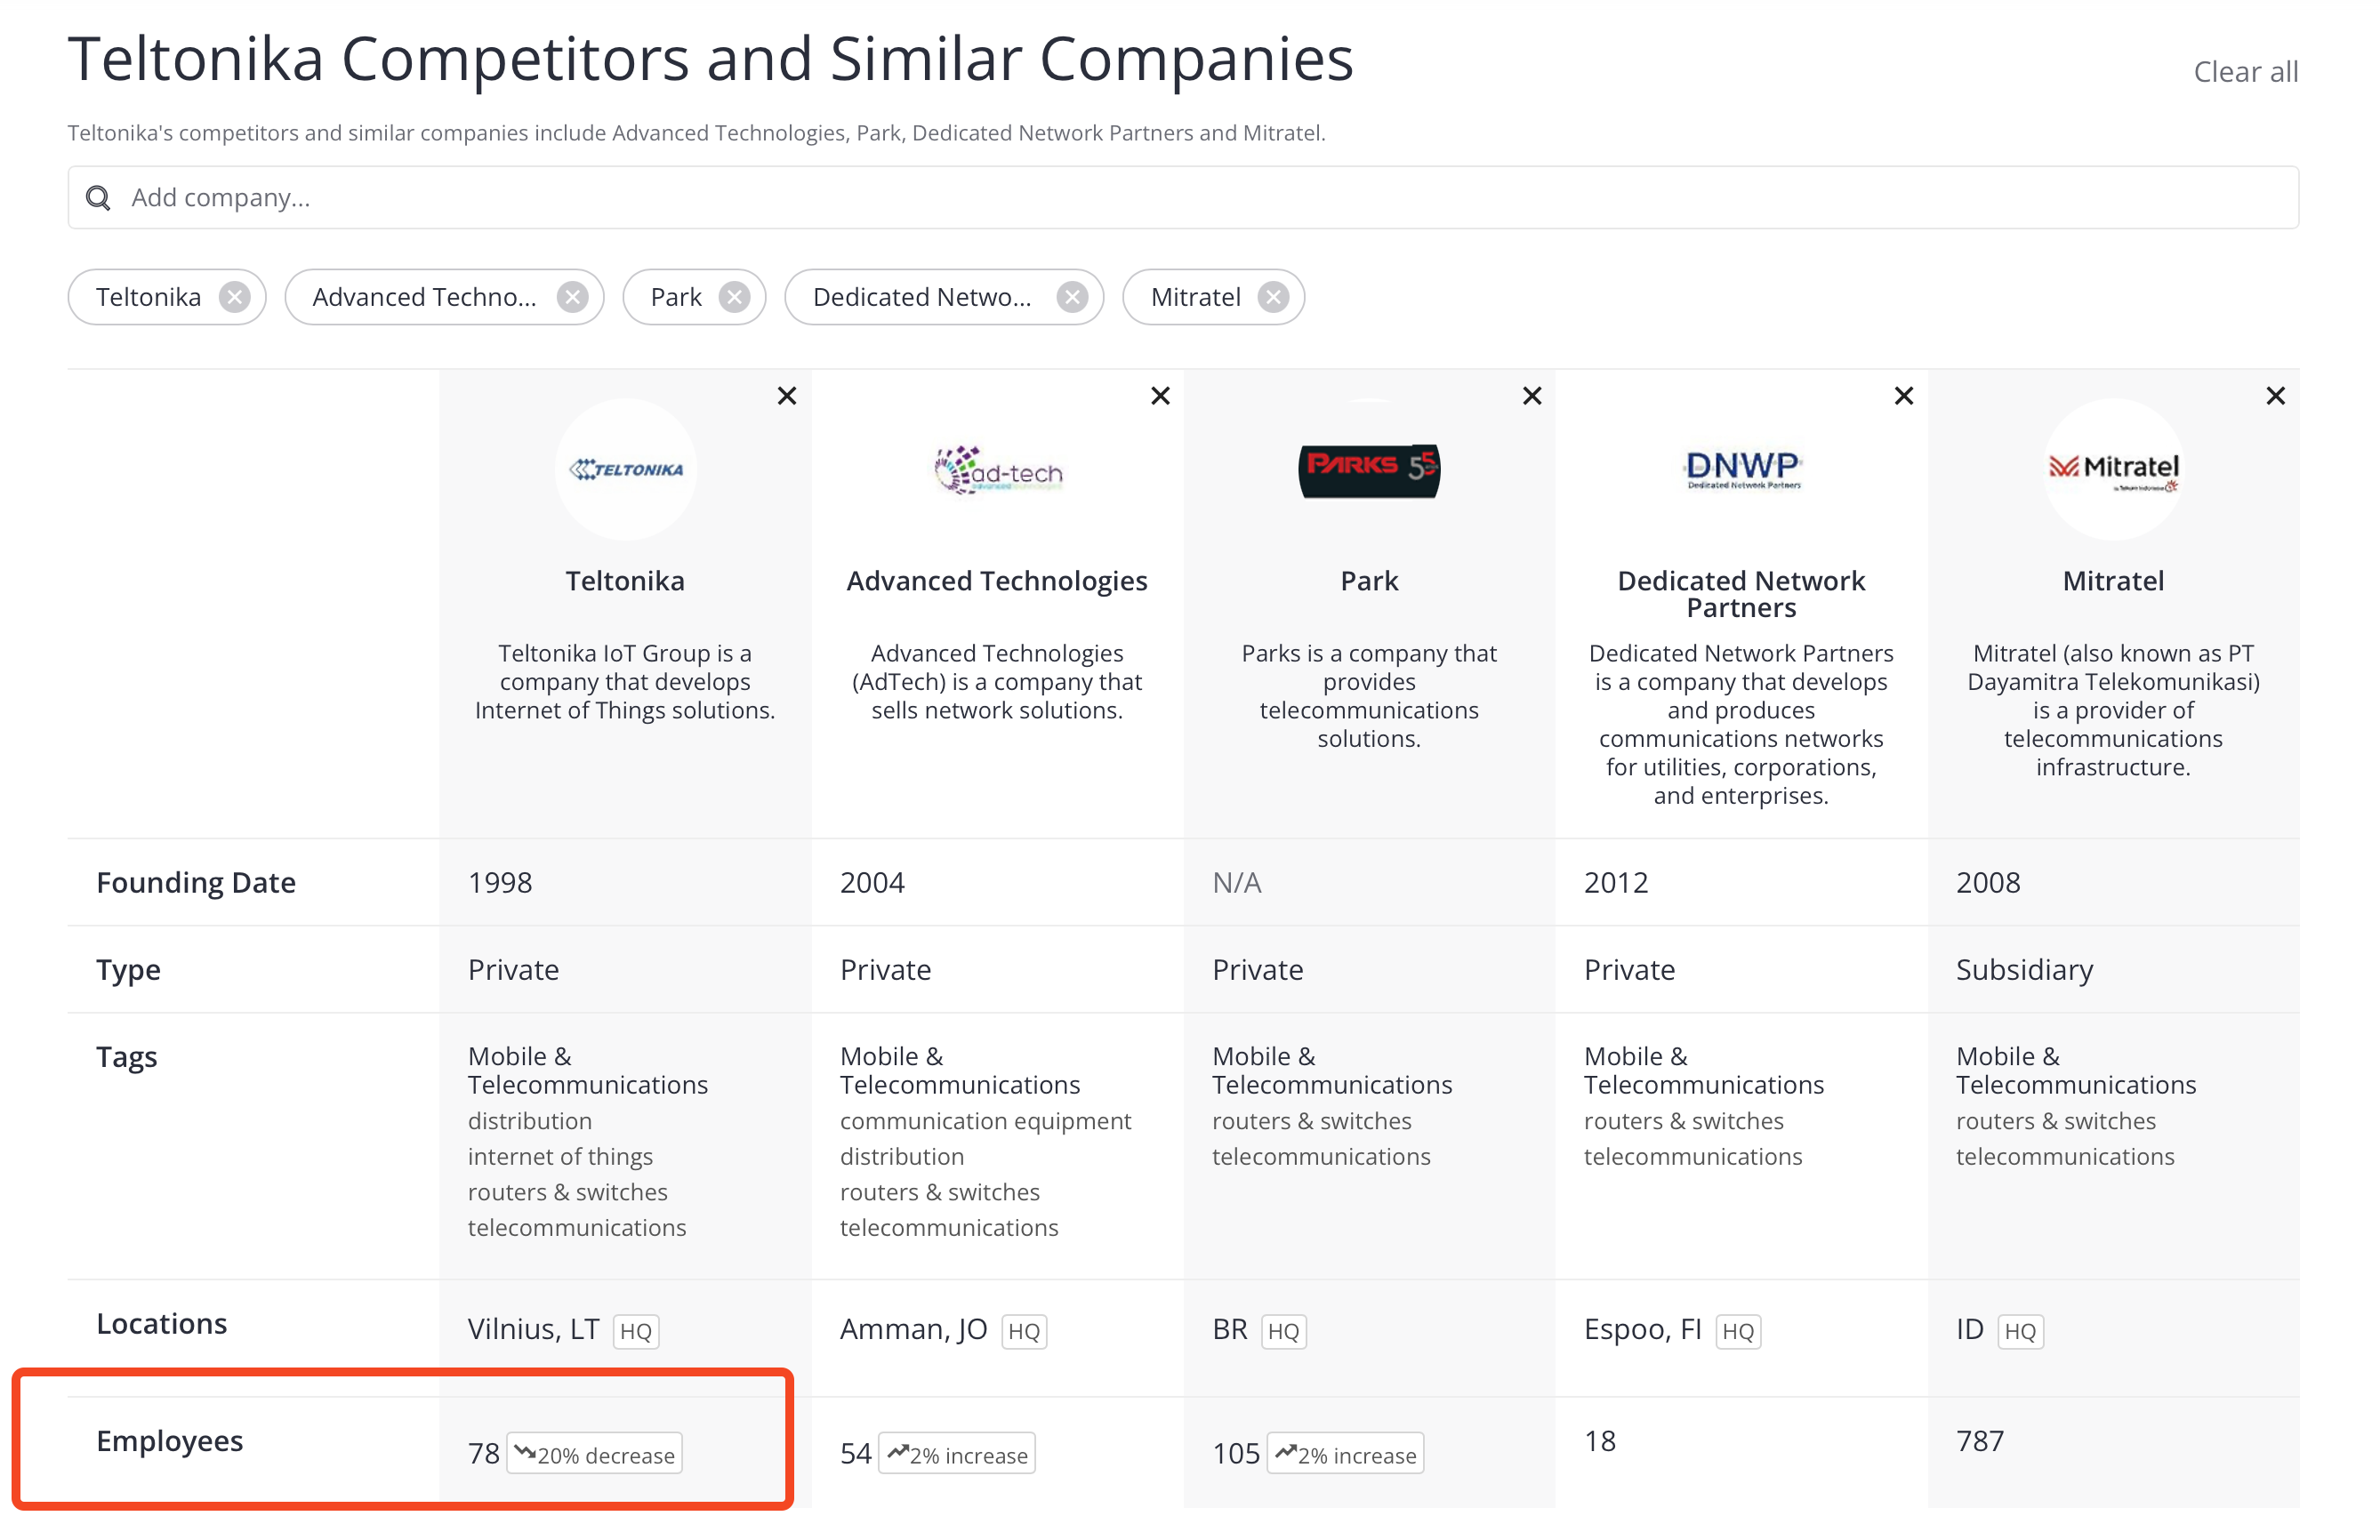Close the Park comparison column

point(1532,396)
